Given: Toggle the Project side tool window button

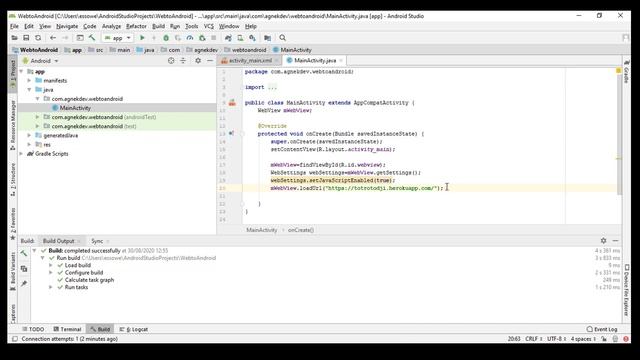Looking at the screenshot, I should (x=13, y=74).
